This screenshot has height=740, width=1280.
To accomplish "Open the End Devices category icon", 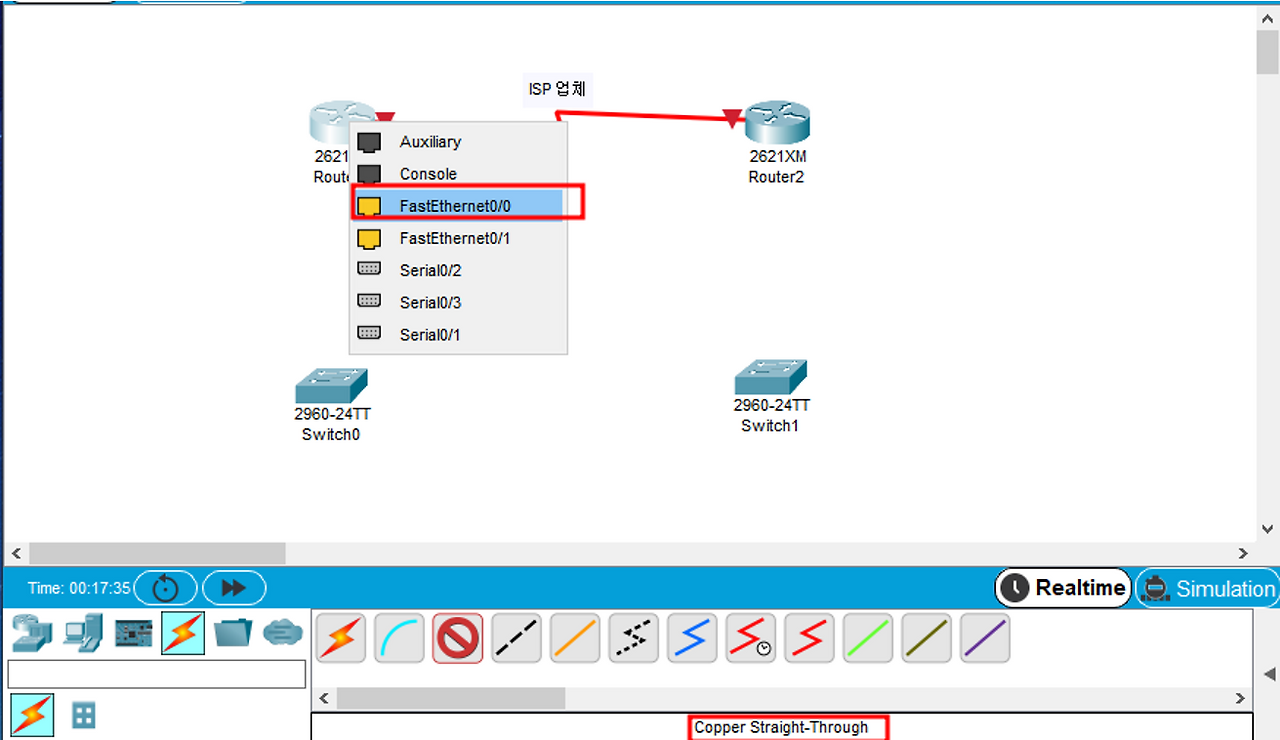I will (x=83, y=633).
